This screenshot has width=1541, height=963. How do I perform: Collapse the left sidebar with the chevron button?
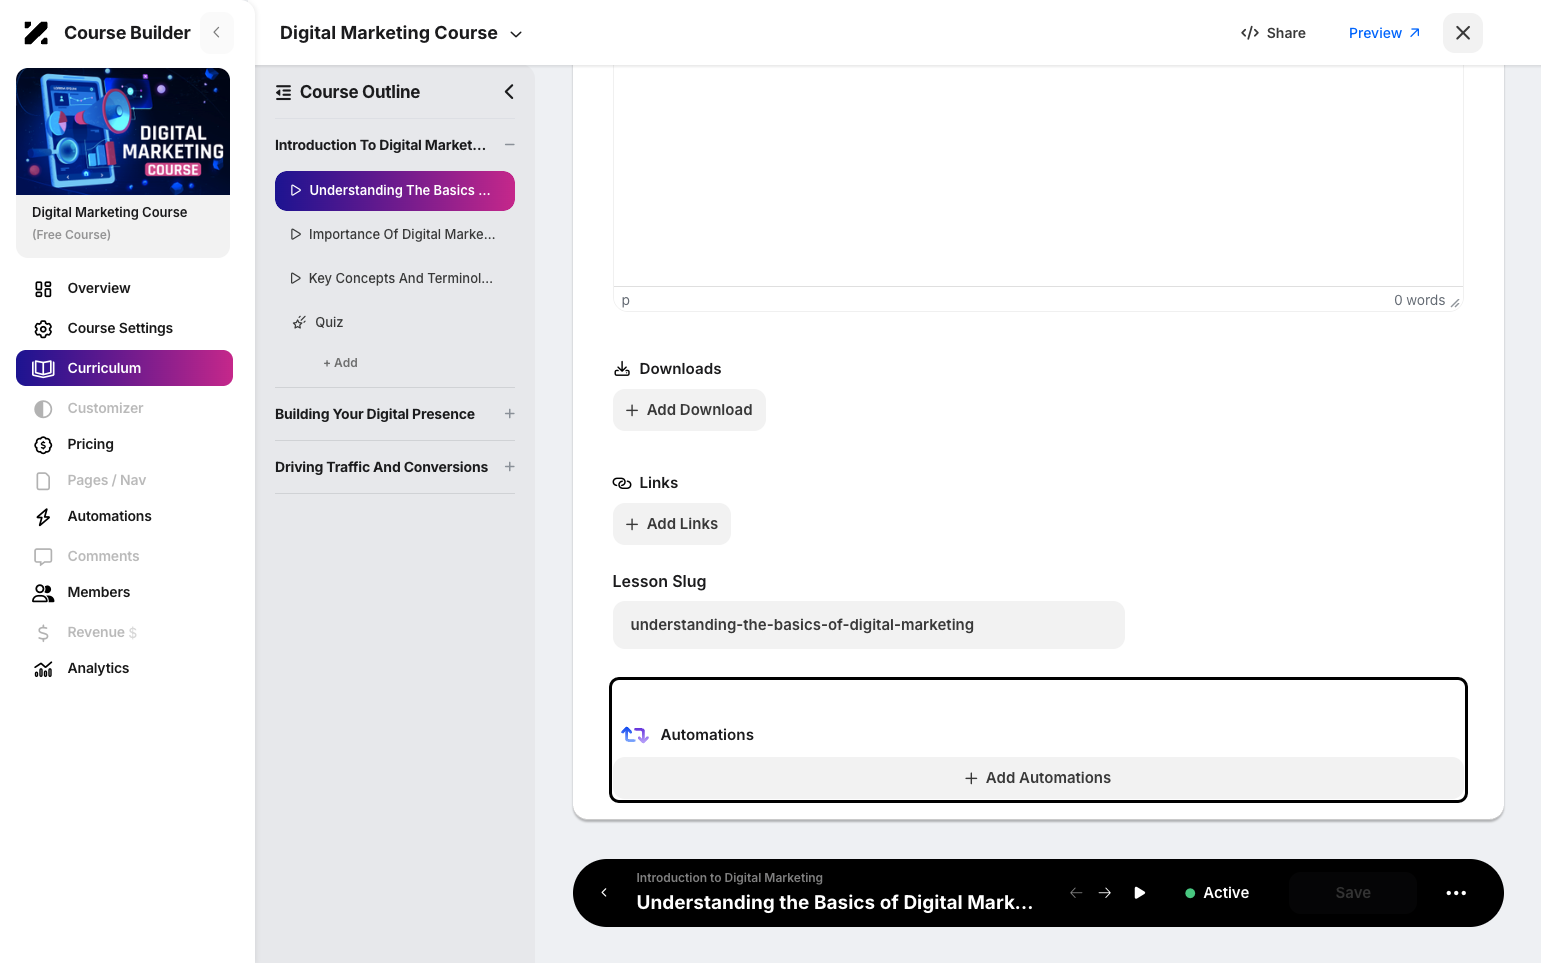(x=217, y=33)
